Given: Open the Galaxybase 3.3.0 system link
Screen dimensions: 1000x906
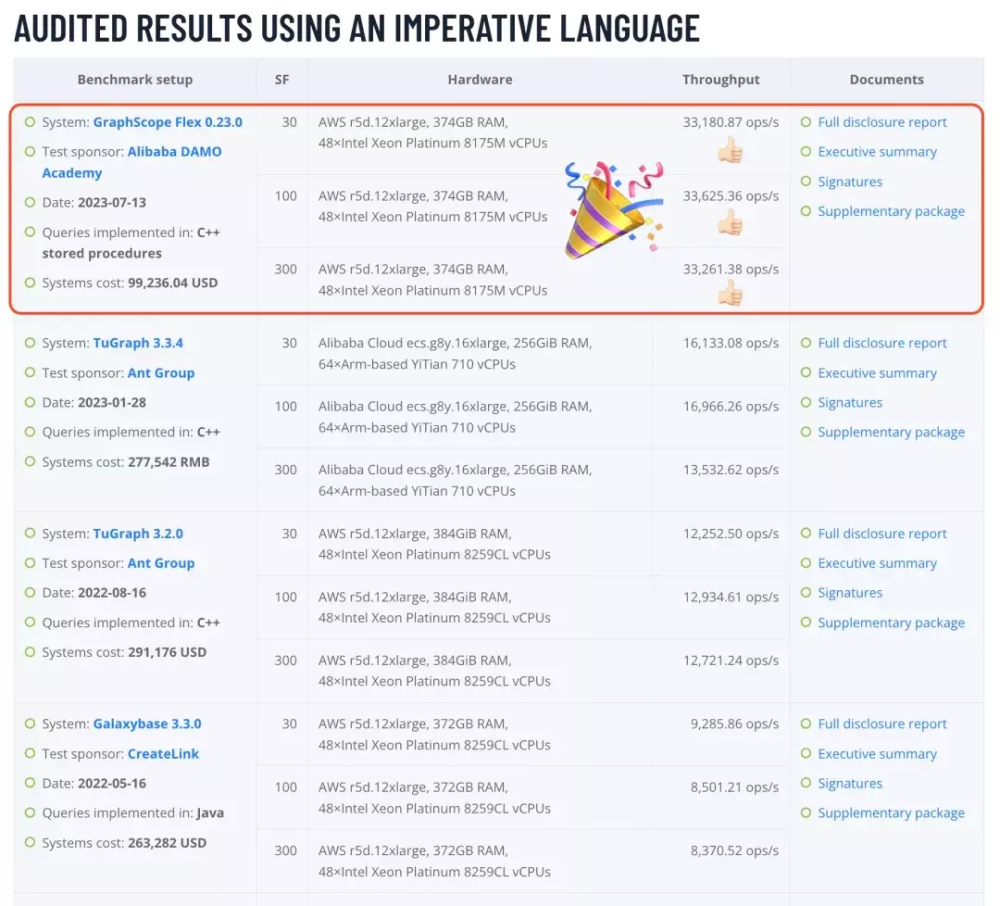Looking at the screenshot, I should 147,724.
